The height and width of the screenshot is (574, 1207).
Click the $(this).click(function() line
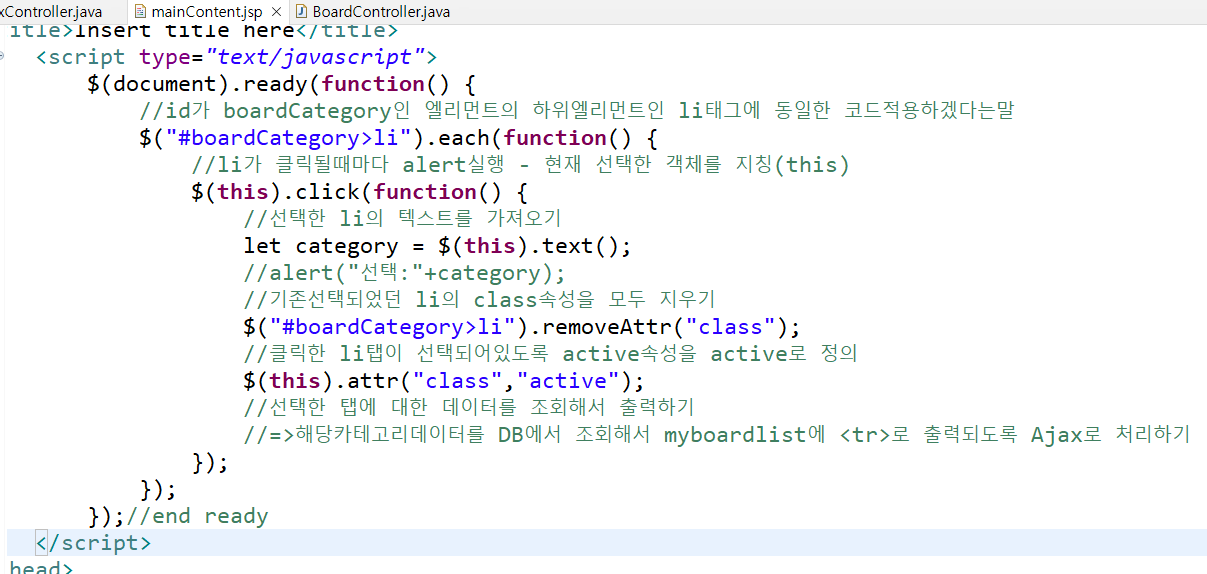[359, 192]
